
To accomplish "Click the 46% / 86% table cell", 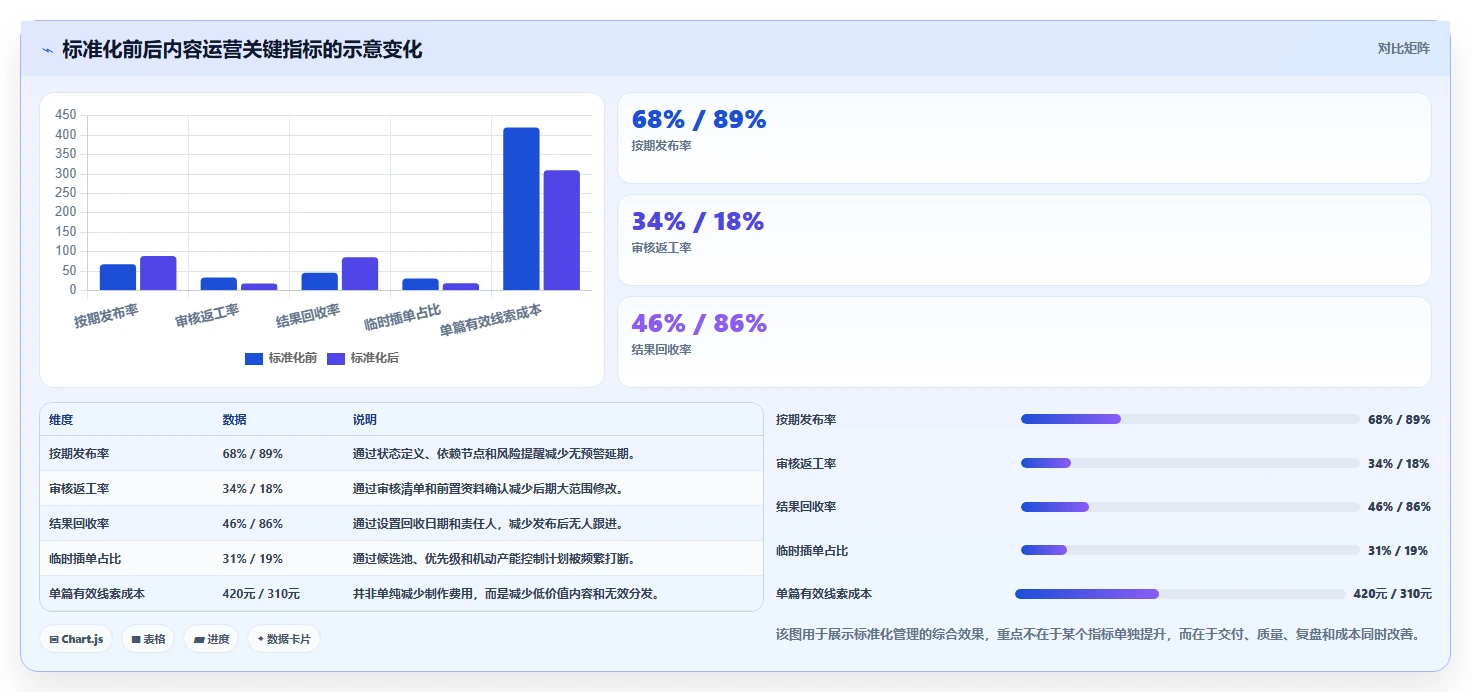I will [x=252, y=524].
